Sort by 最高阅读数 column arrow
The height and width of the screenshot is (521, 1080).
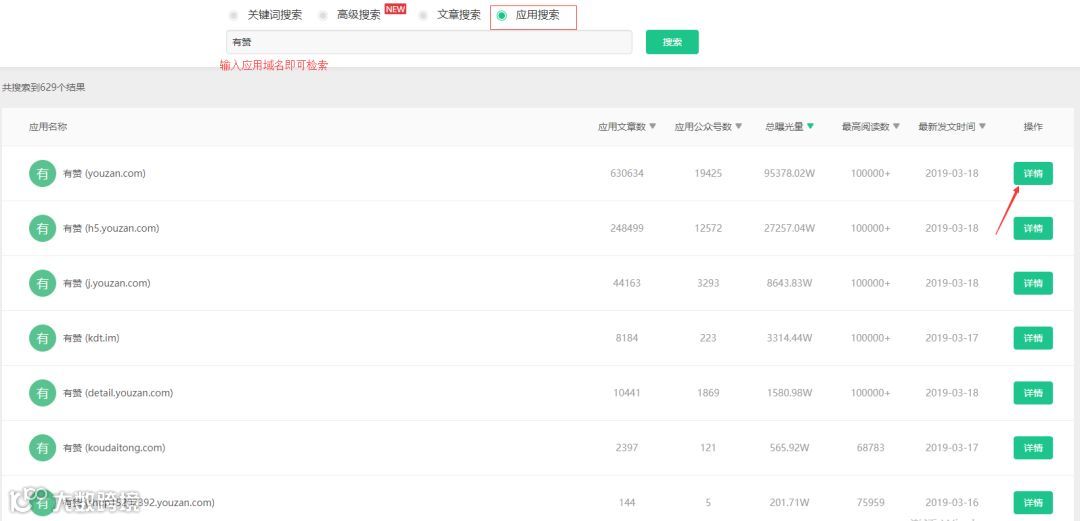[x=897, y=127]
